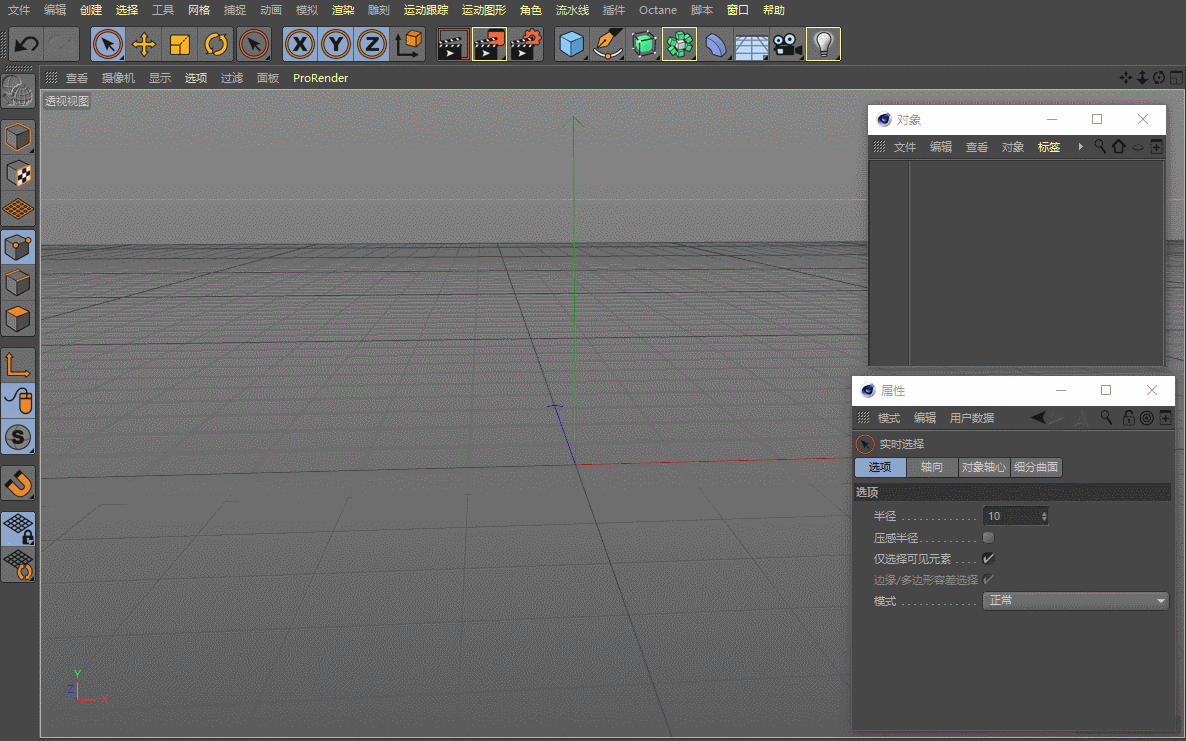Screen dimensions: 1186x741
Task: Enable 压感半径 checkbox
Action: pos(988,538)
